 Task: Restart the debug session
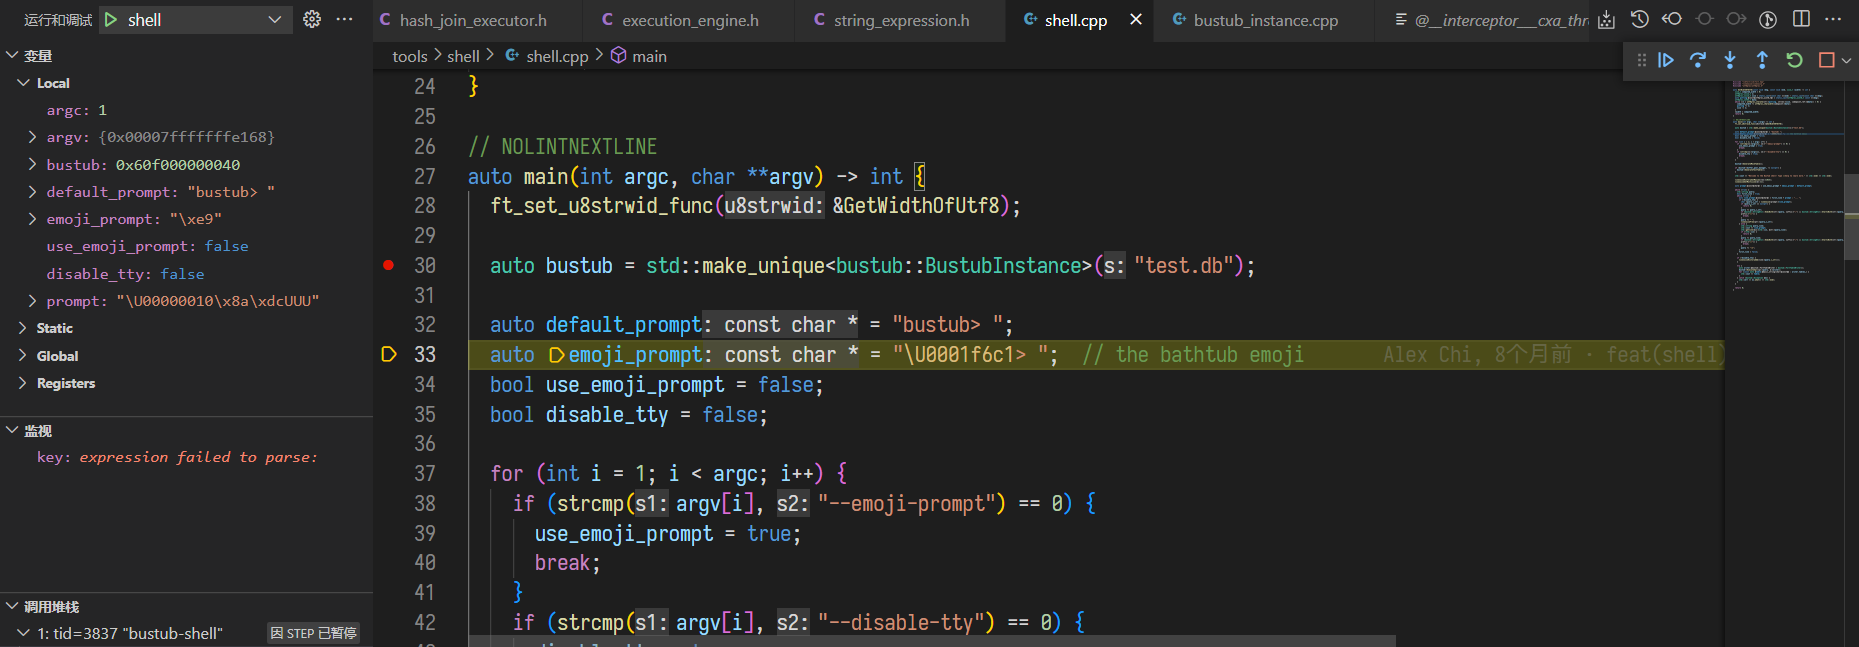coord(1794,60)
